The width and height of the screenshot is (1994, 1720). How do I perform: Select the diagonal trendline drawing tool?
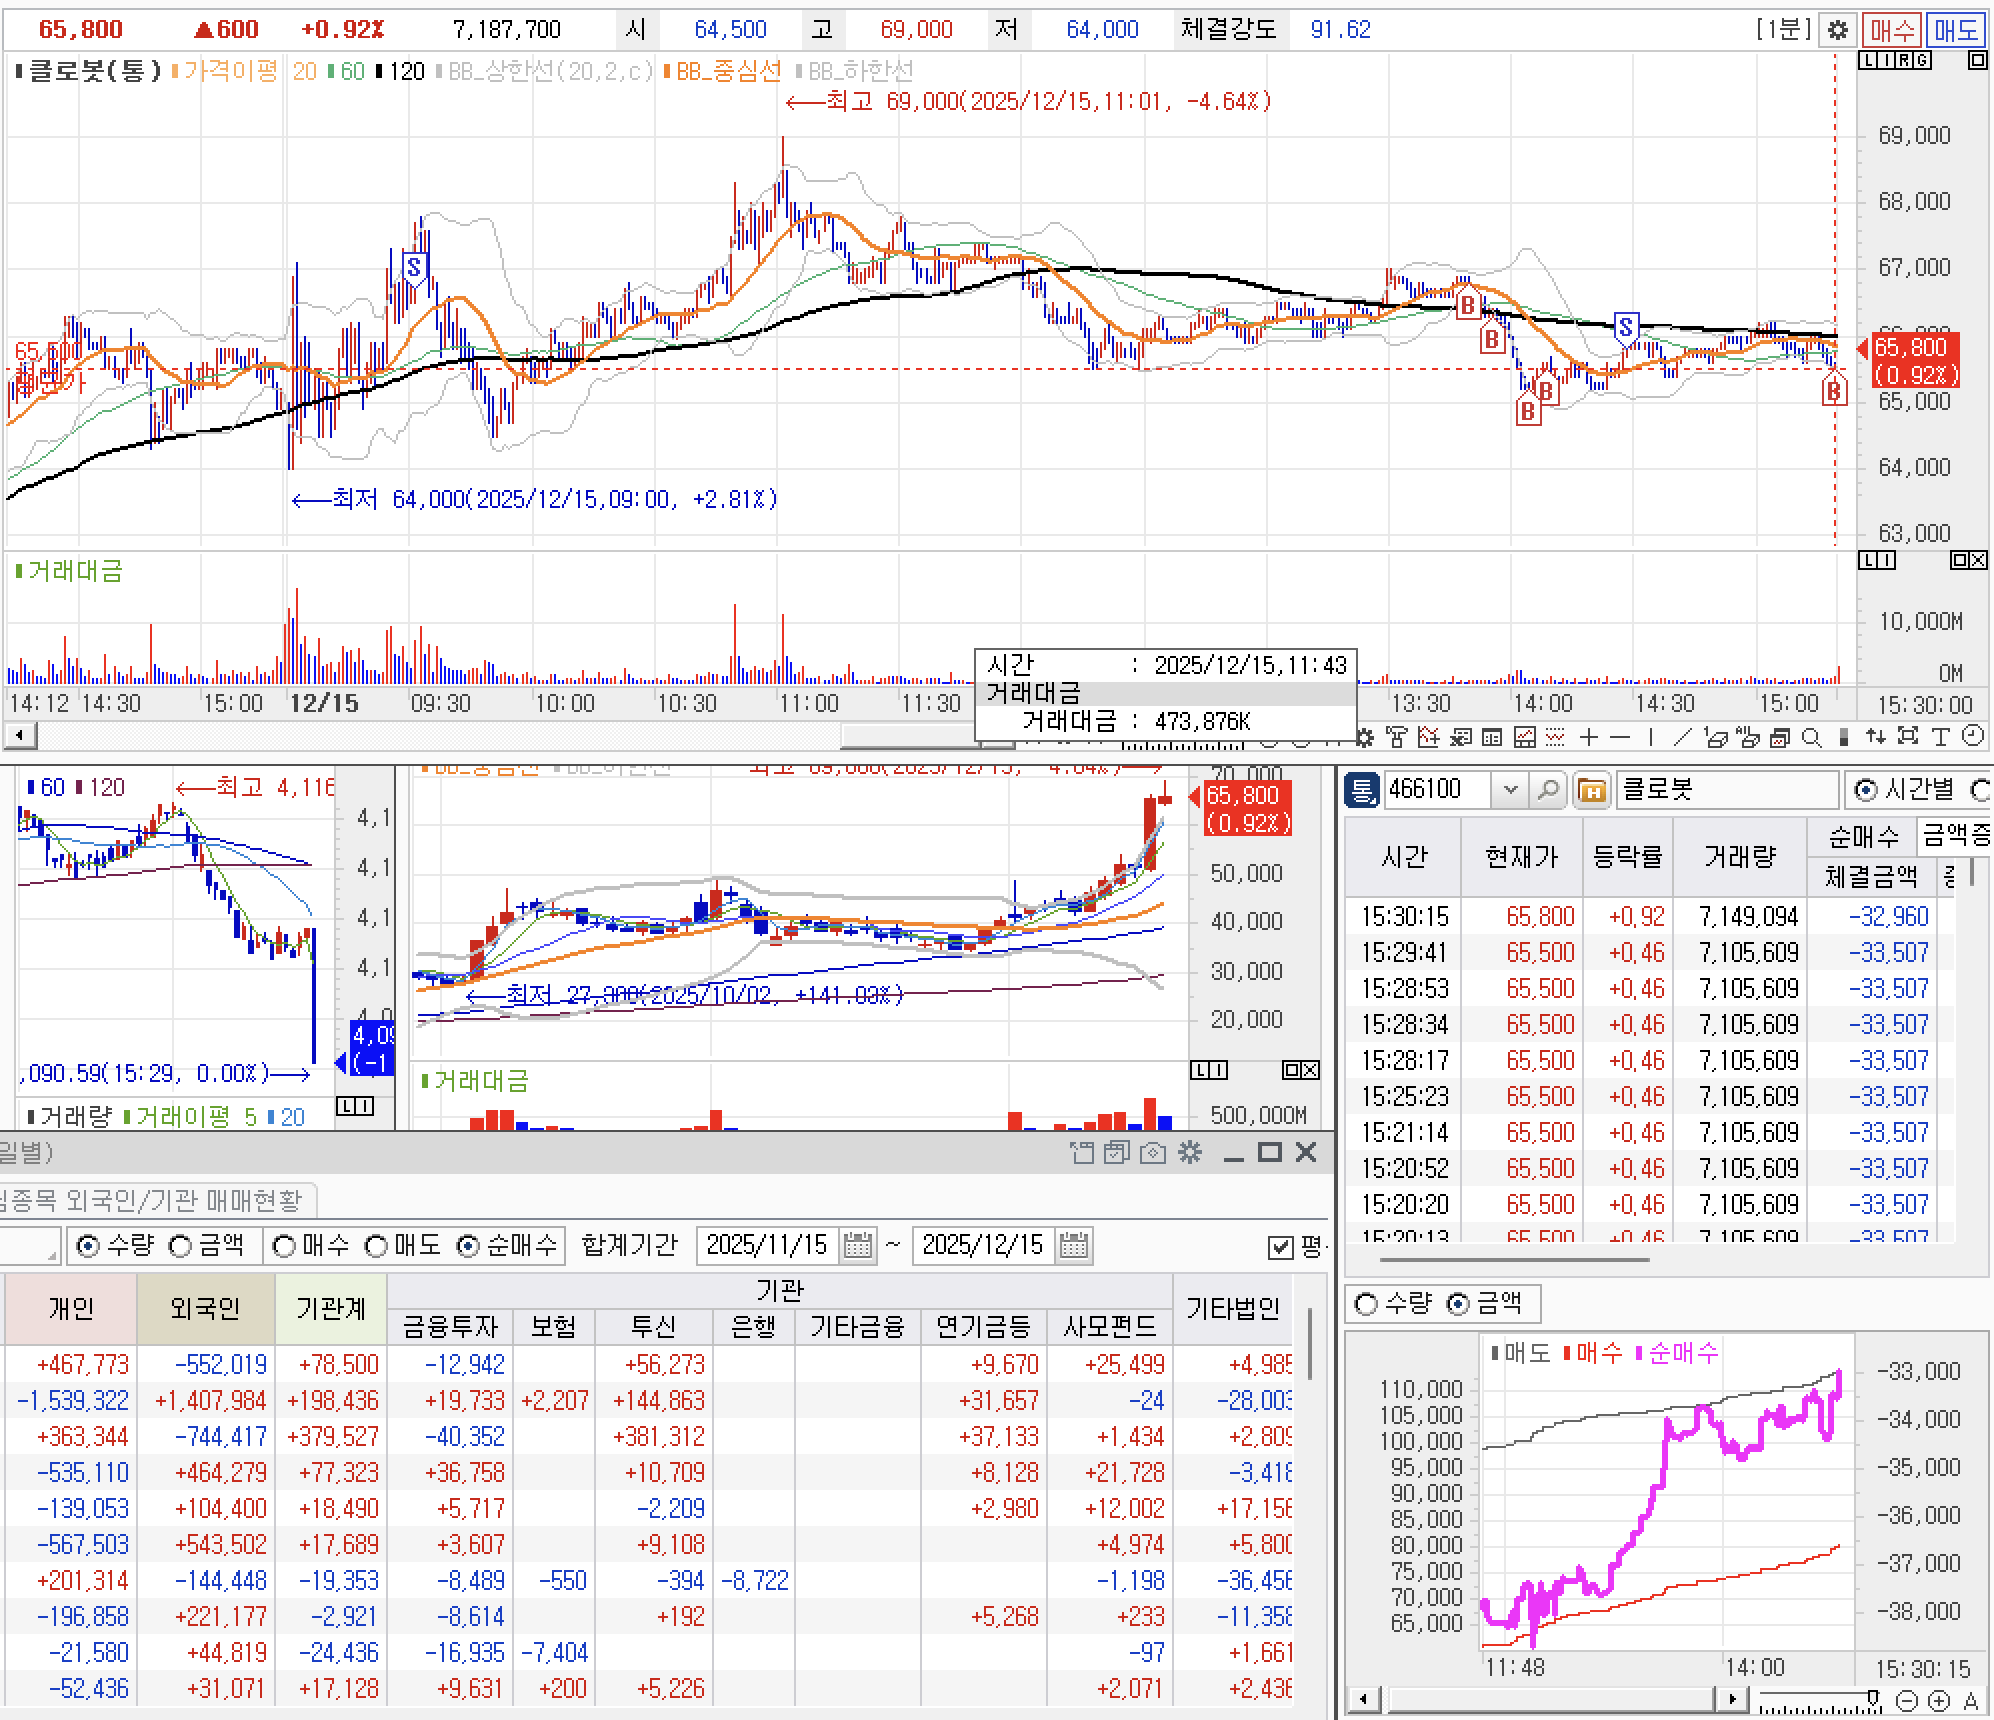tap(1682, 738)
